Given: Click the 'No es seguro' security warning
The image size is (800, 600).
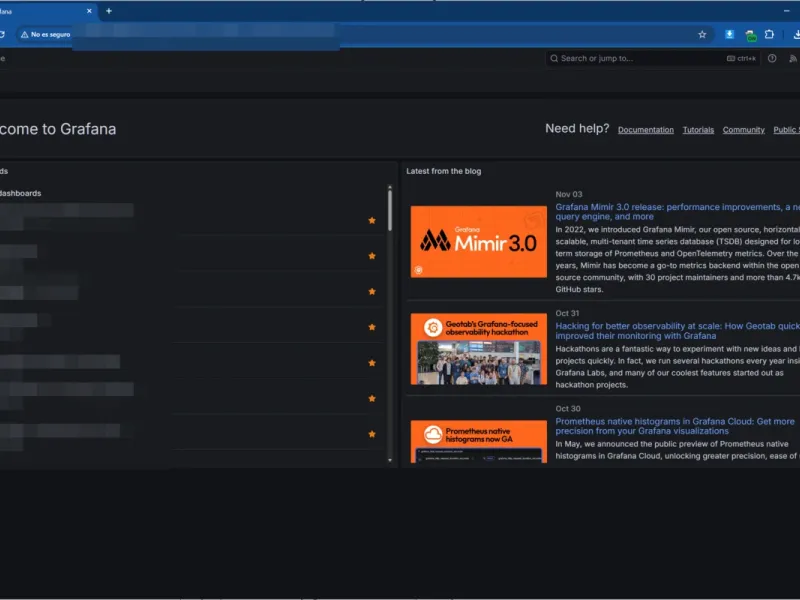Looking at the screenshot, I should (x=45, y=35).
